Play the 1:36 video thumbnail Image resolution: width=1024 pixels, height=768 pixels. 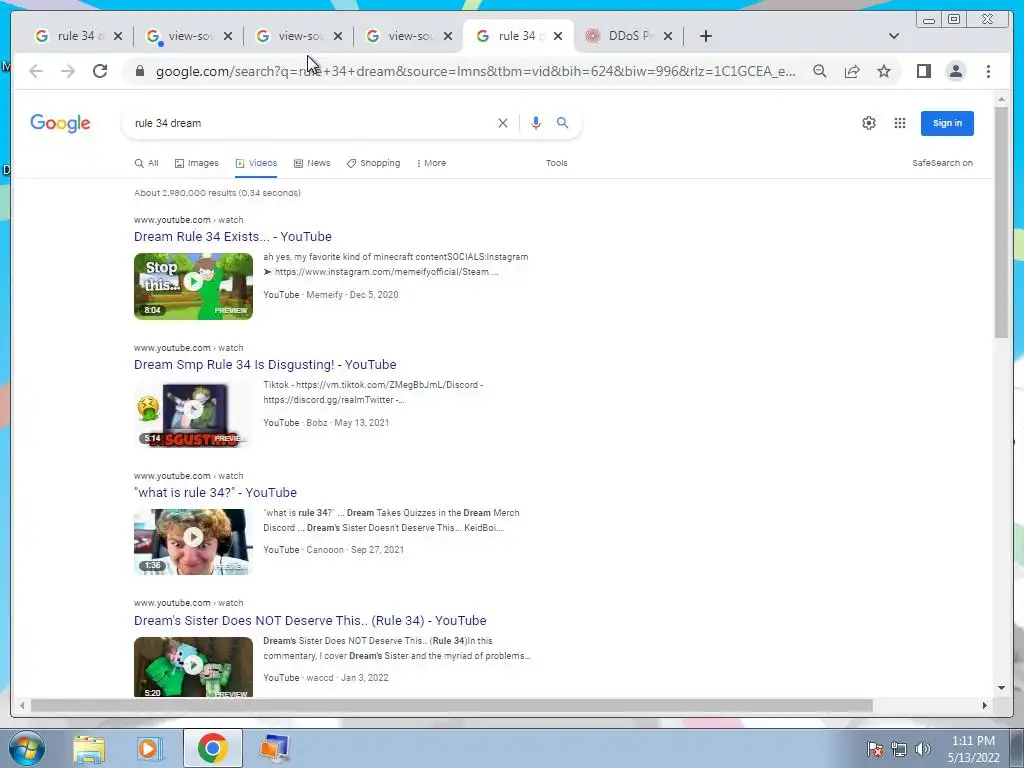pos(193,542)
